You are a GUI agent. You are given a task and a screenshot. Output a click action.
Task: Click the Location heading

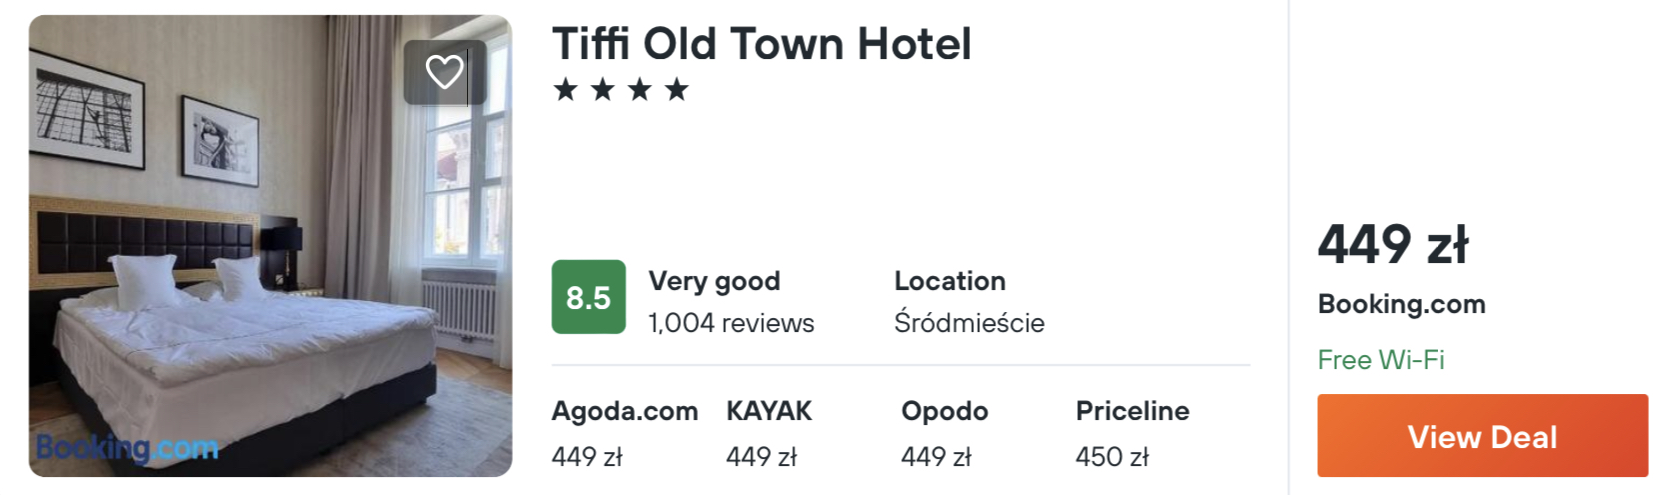[950, 281]
